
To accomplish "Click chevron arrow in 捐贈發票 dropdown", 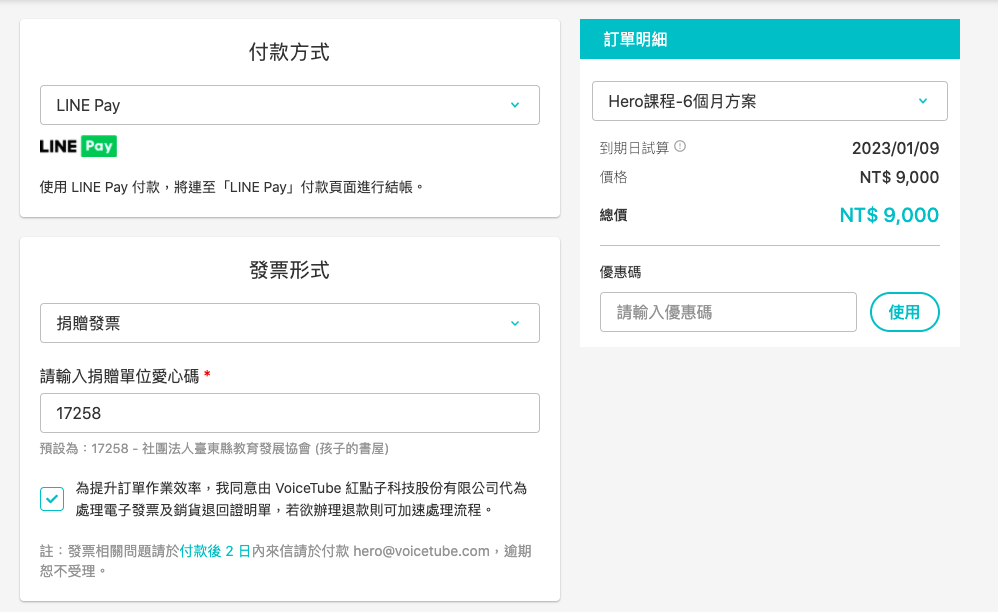I will pos(515,323).
